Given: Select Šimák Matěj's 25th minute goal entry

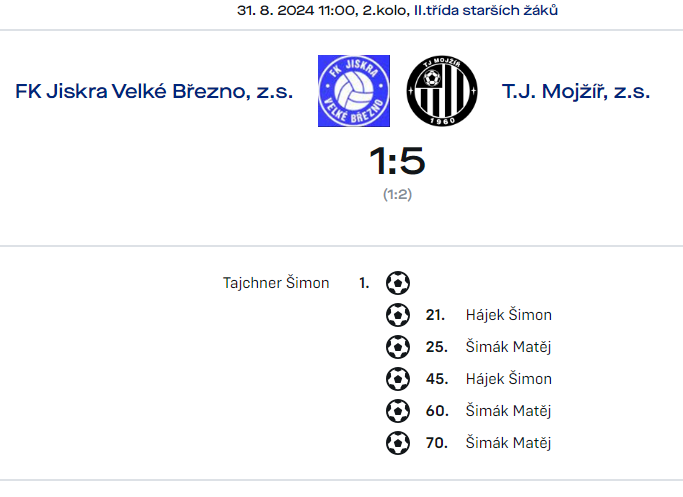Looking at the screenshot, I should tap(508, 347).
